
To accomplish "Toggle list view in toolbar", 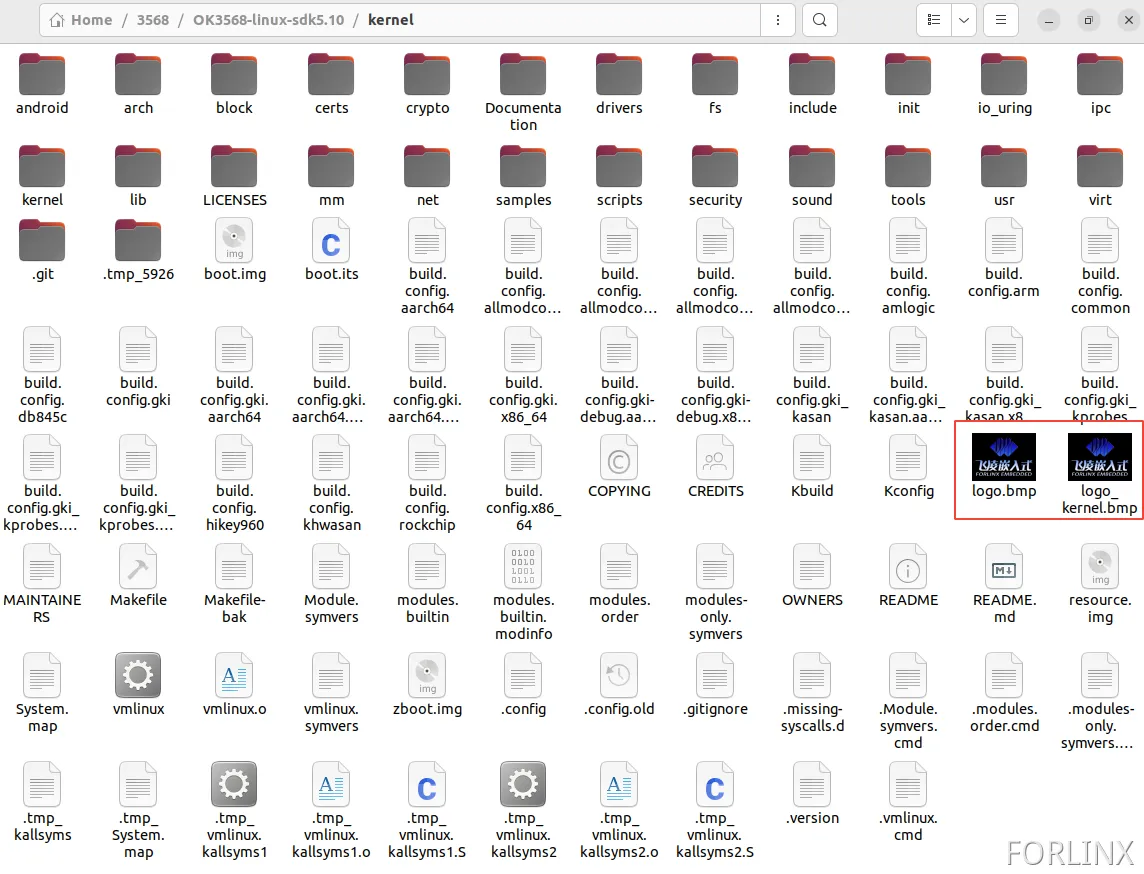I will pos(933,20).
